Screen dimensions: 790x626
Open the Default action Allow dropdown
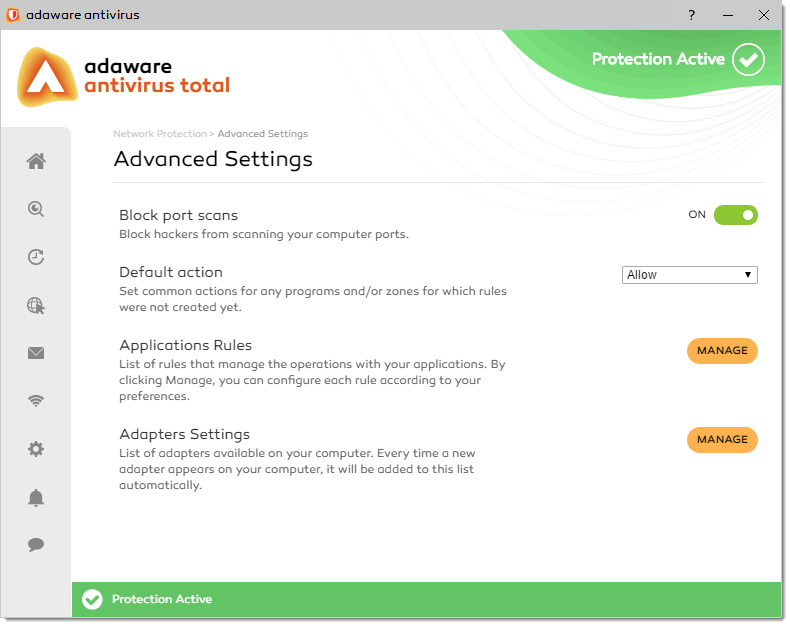pos(690,275)
